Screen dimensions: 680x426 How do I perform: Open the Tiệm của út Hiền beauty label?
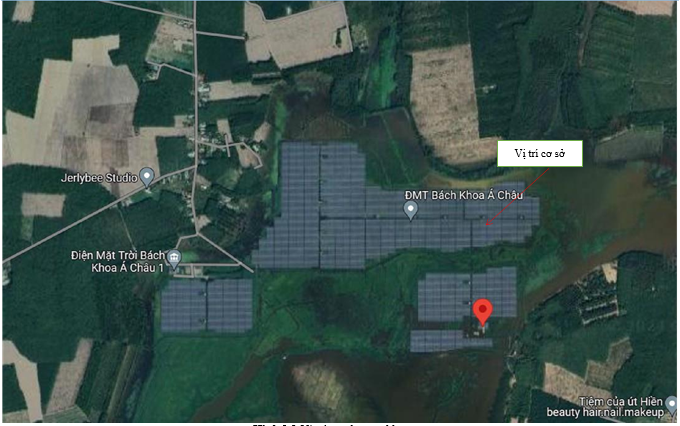(x=605, y=406)
